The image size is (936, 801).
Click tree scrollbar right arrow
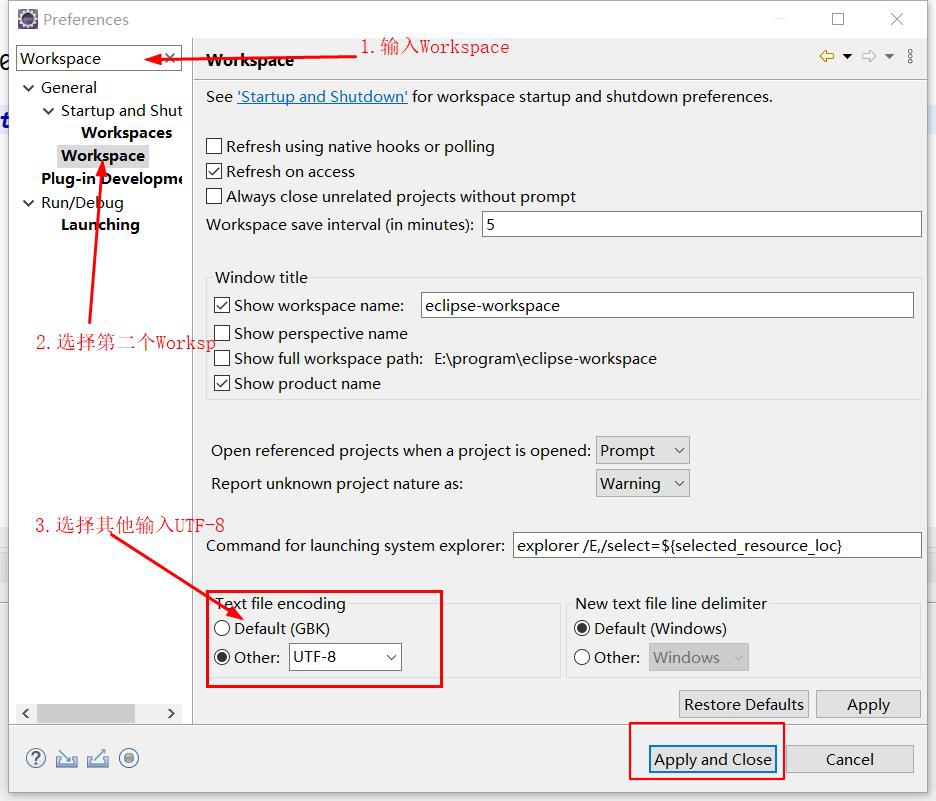click(171, 713)
